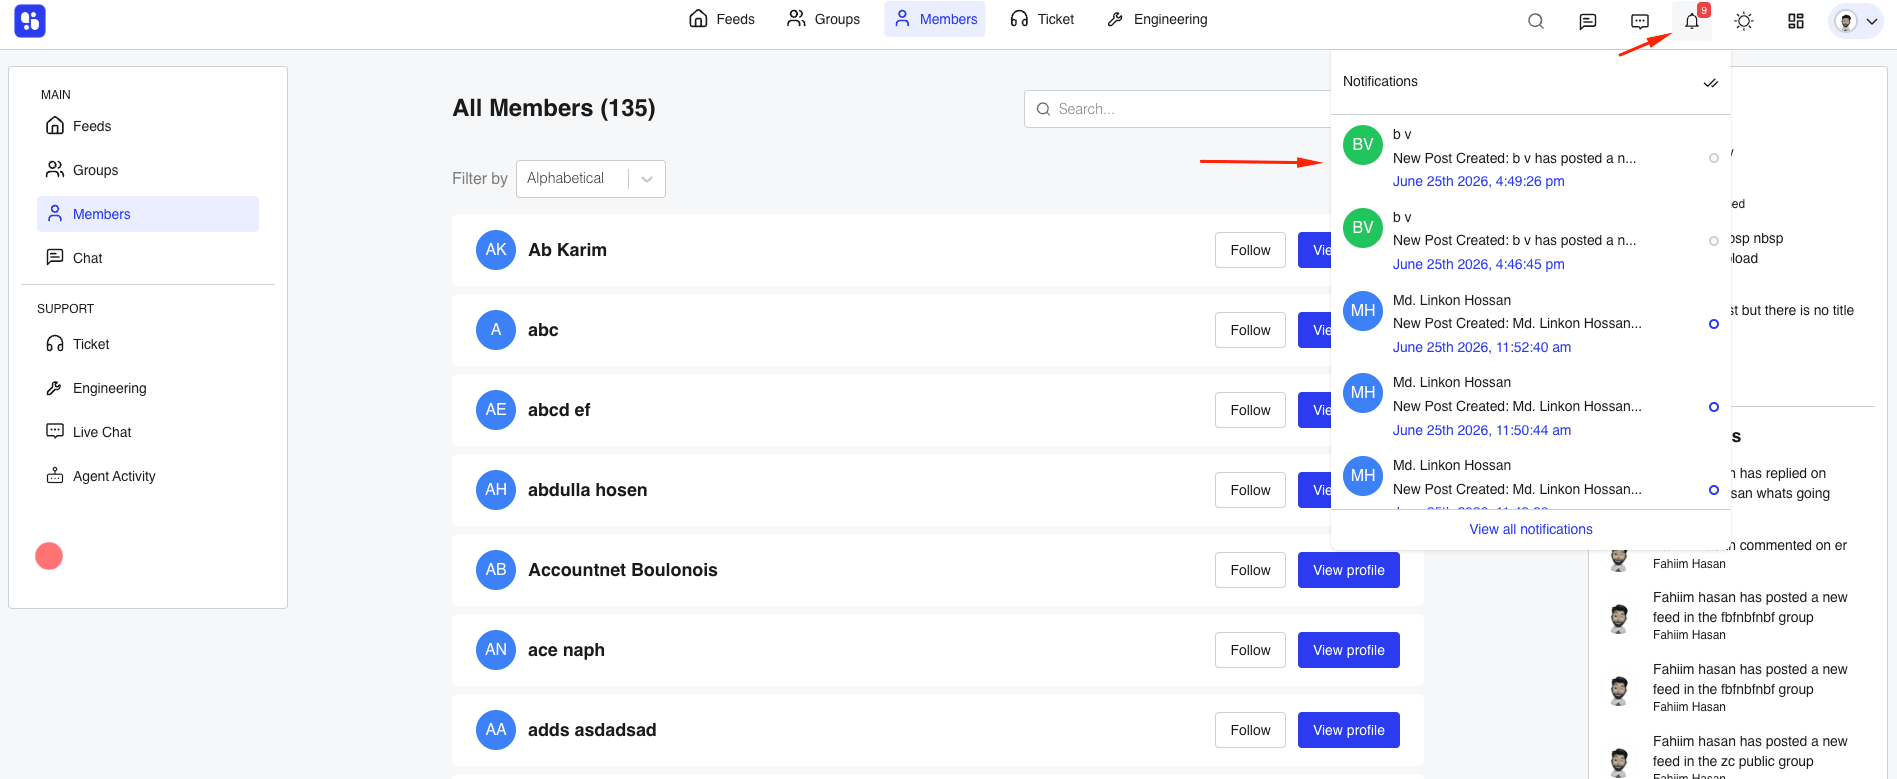Open the Ticket tab in top navigation
This screenshot has height=779, width=1897.
pos(1042,19)
